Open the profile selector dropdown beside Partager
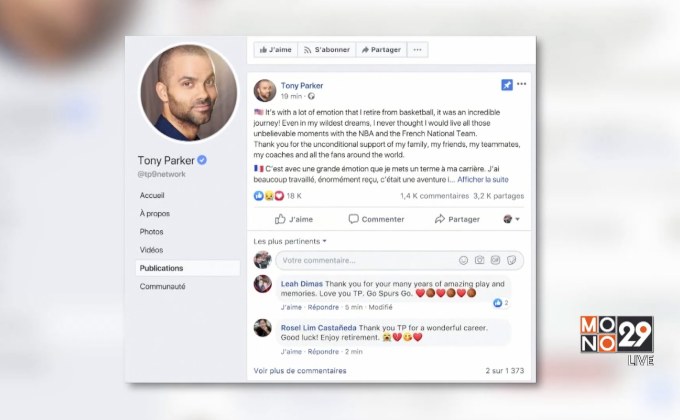680x420 pixels. [511, 219]
